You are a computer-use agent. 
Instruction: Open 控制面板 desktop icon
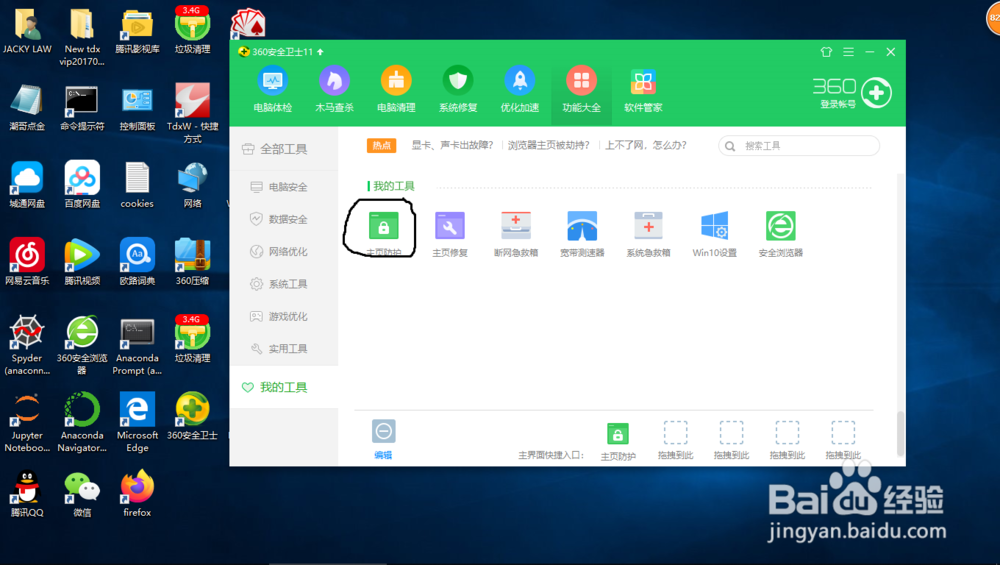point(137,108)
